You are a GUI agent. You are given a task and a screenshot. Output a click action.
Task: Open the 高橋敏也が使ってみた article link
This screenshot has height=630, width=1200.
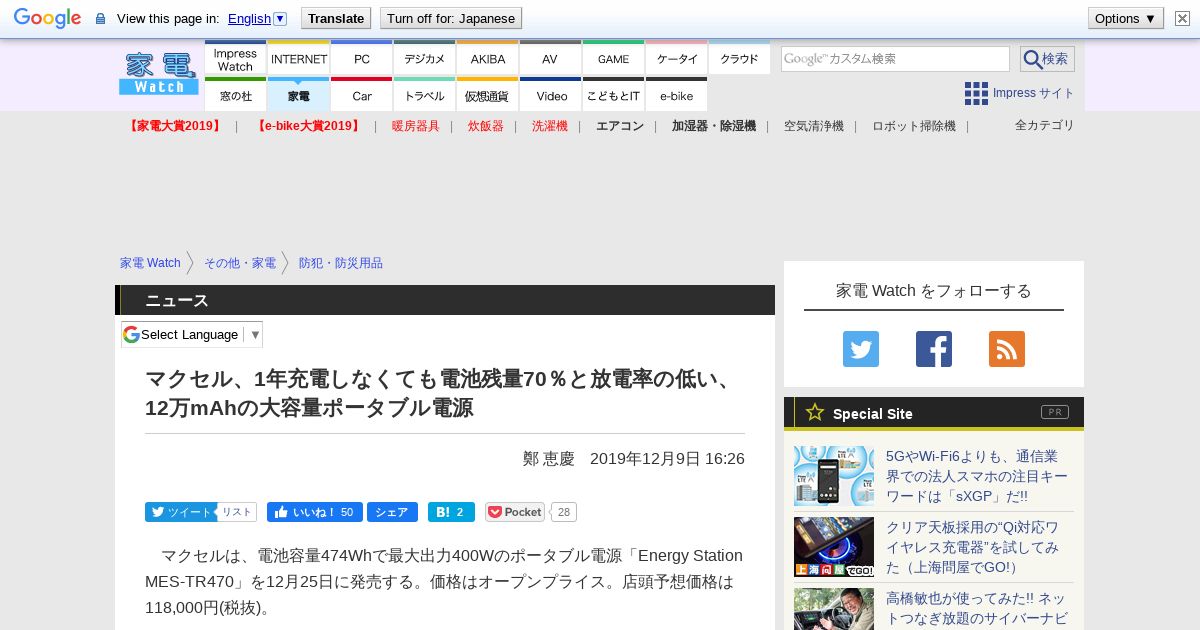(x=977, y=608)
